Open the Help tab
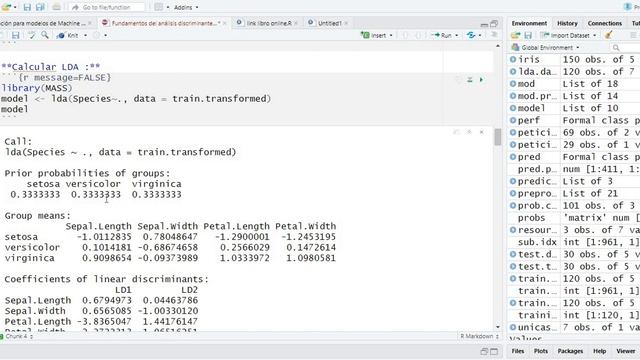Viewport: 640px width, 360px height. (x=599, y=351)
